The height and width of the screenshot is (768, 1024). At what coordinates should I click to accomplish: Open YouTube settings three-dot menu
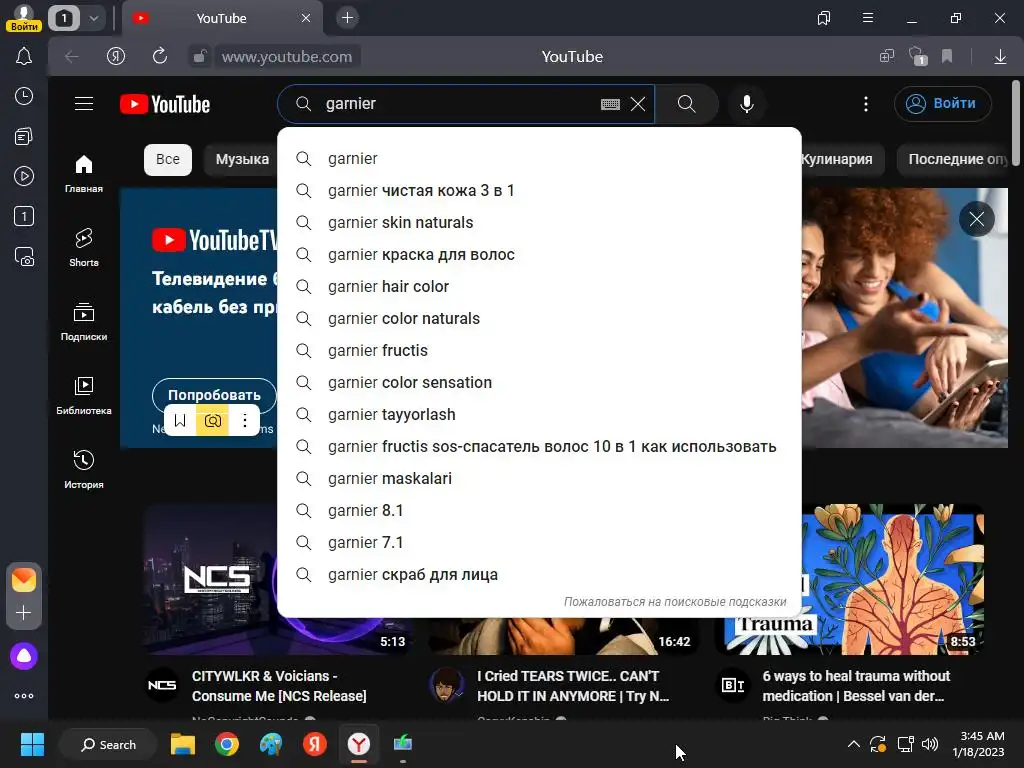pos(866,104)
